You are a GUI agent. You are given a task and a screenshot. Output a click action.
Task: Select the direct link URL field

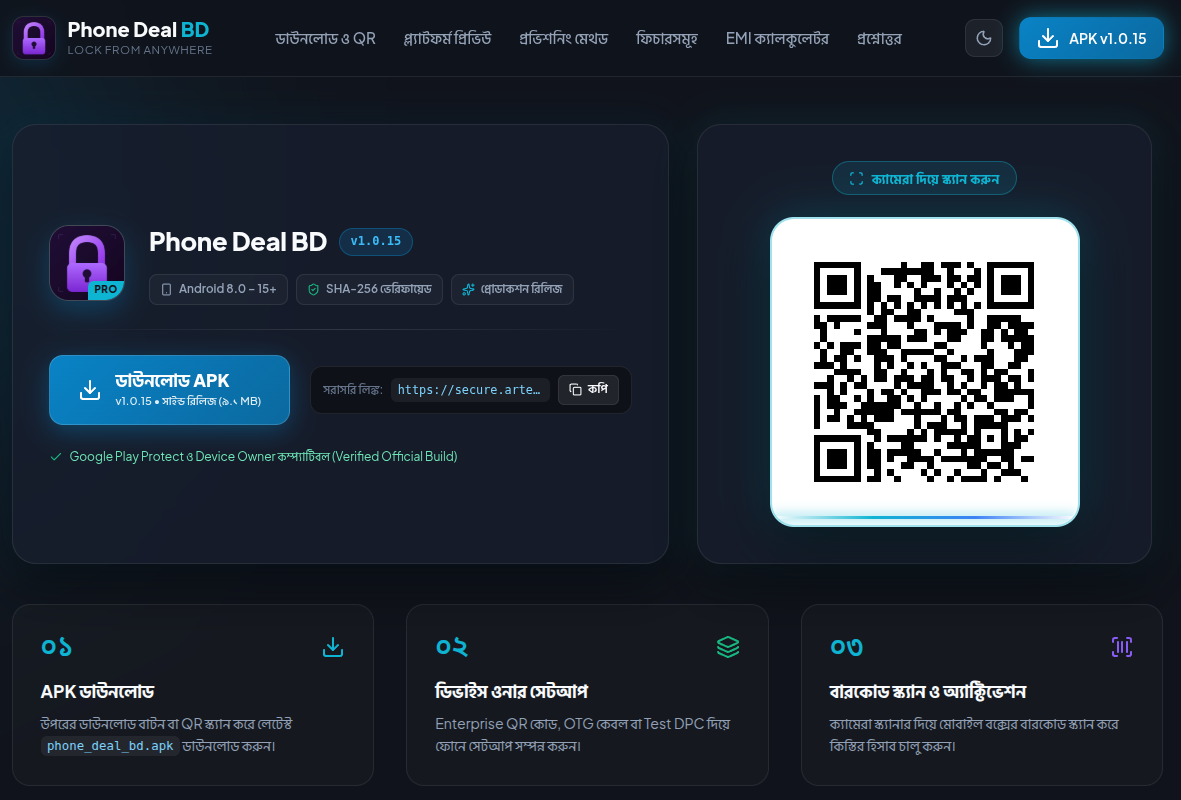[470, 389]
